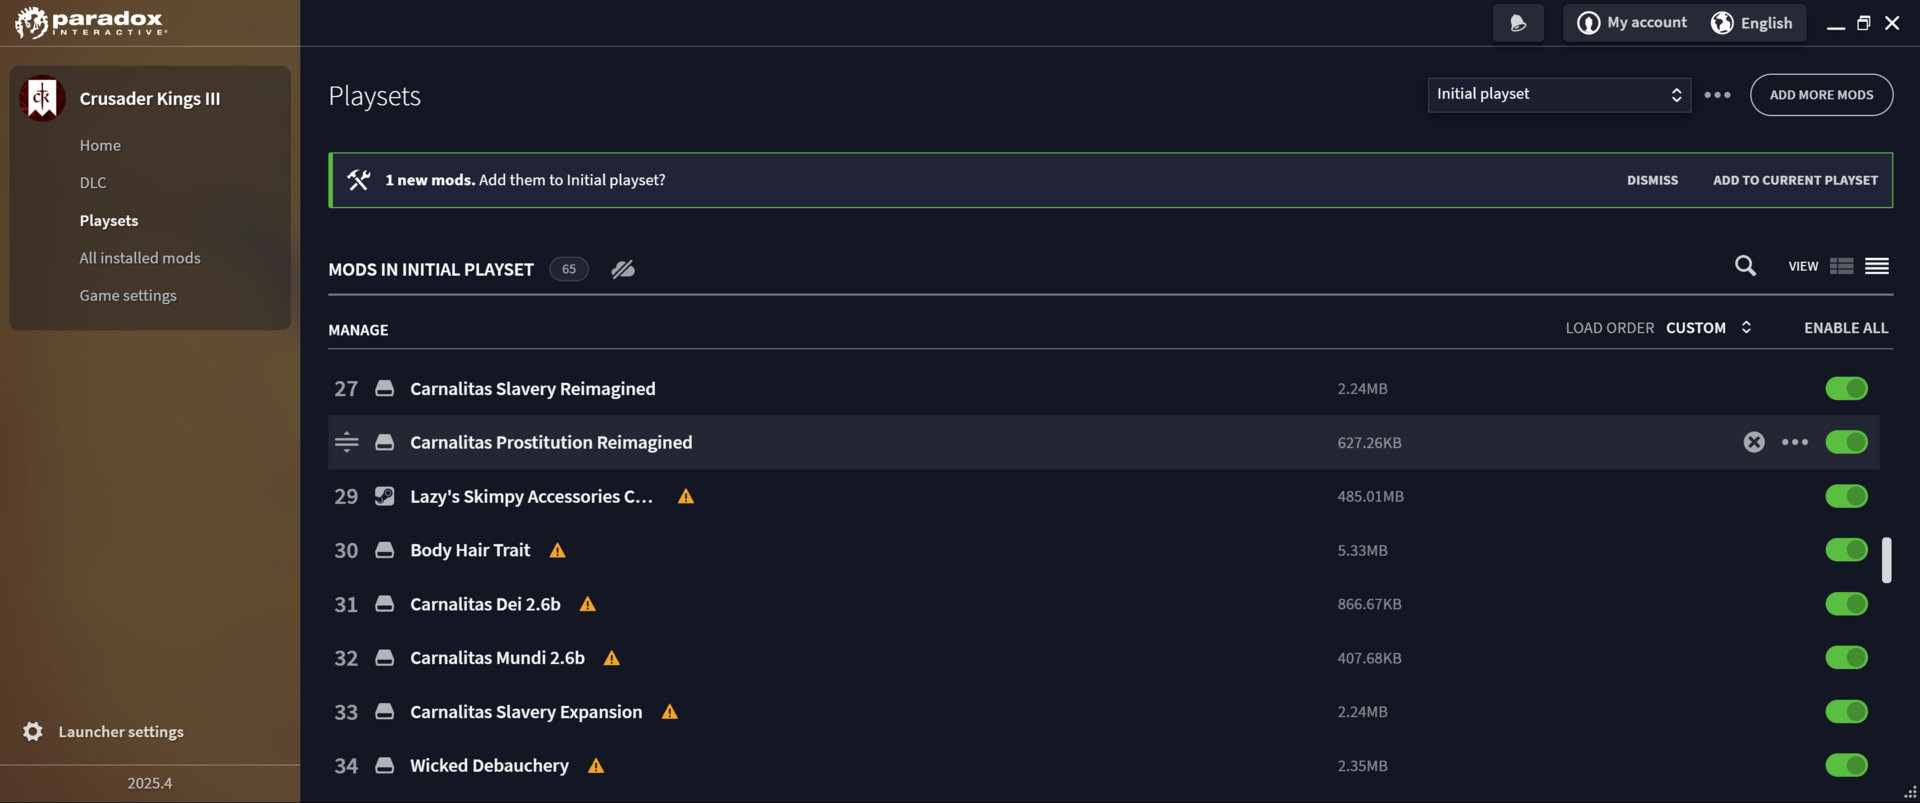Go to All installed mods page

140,258
